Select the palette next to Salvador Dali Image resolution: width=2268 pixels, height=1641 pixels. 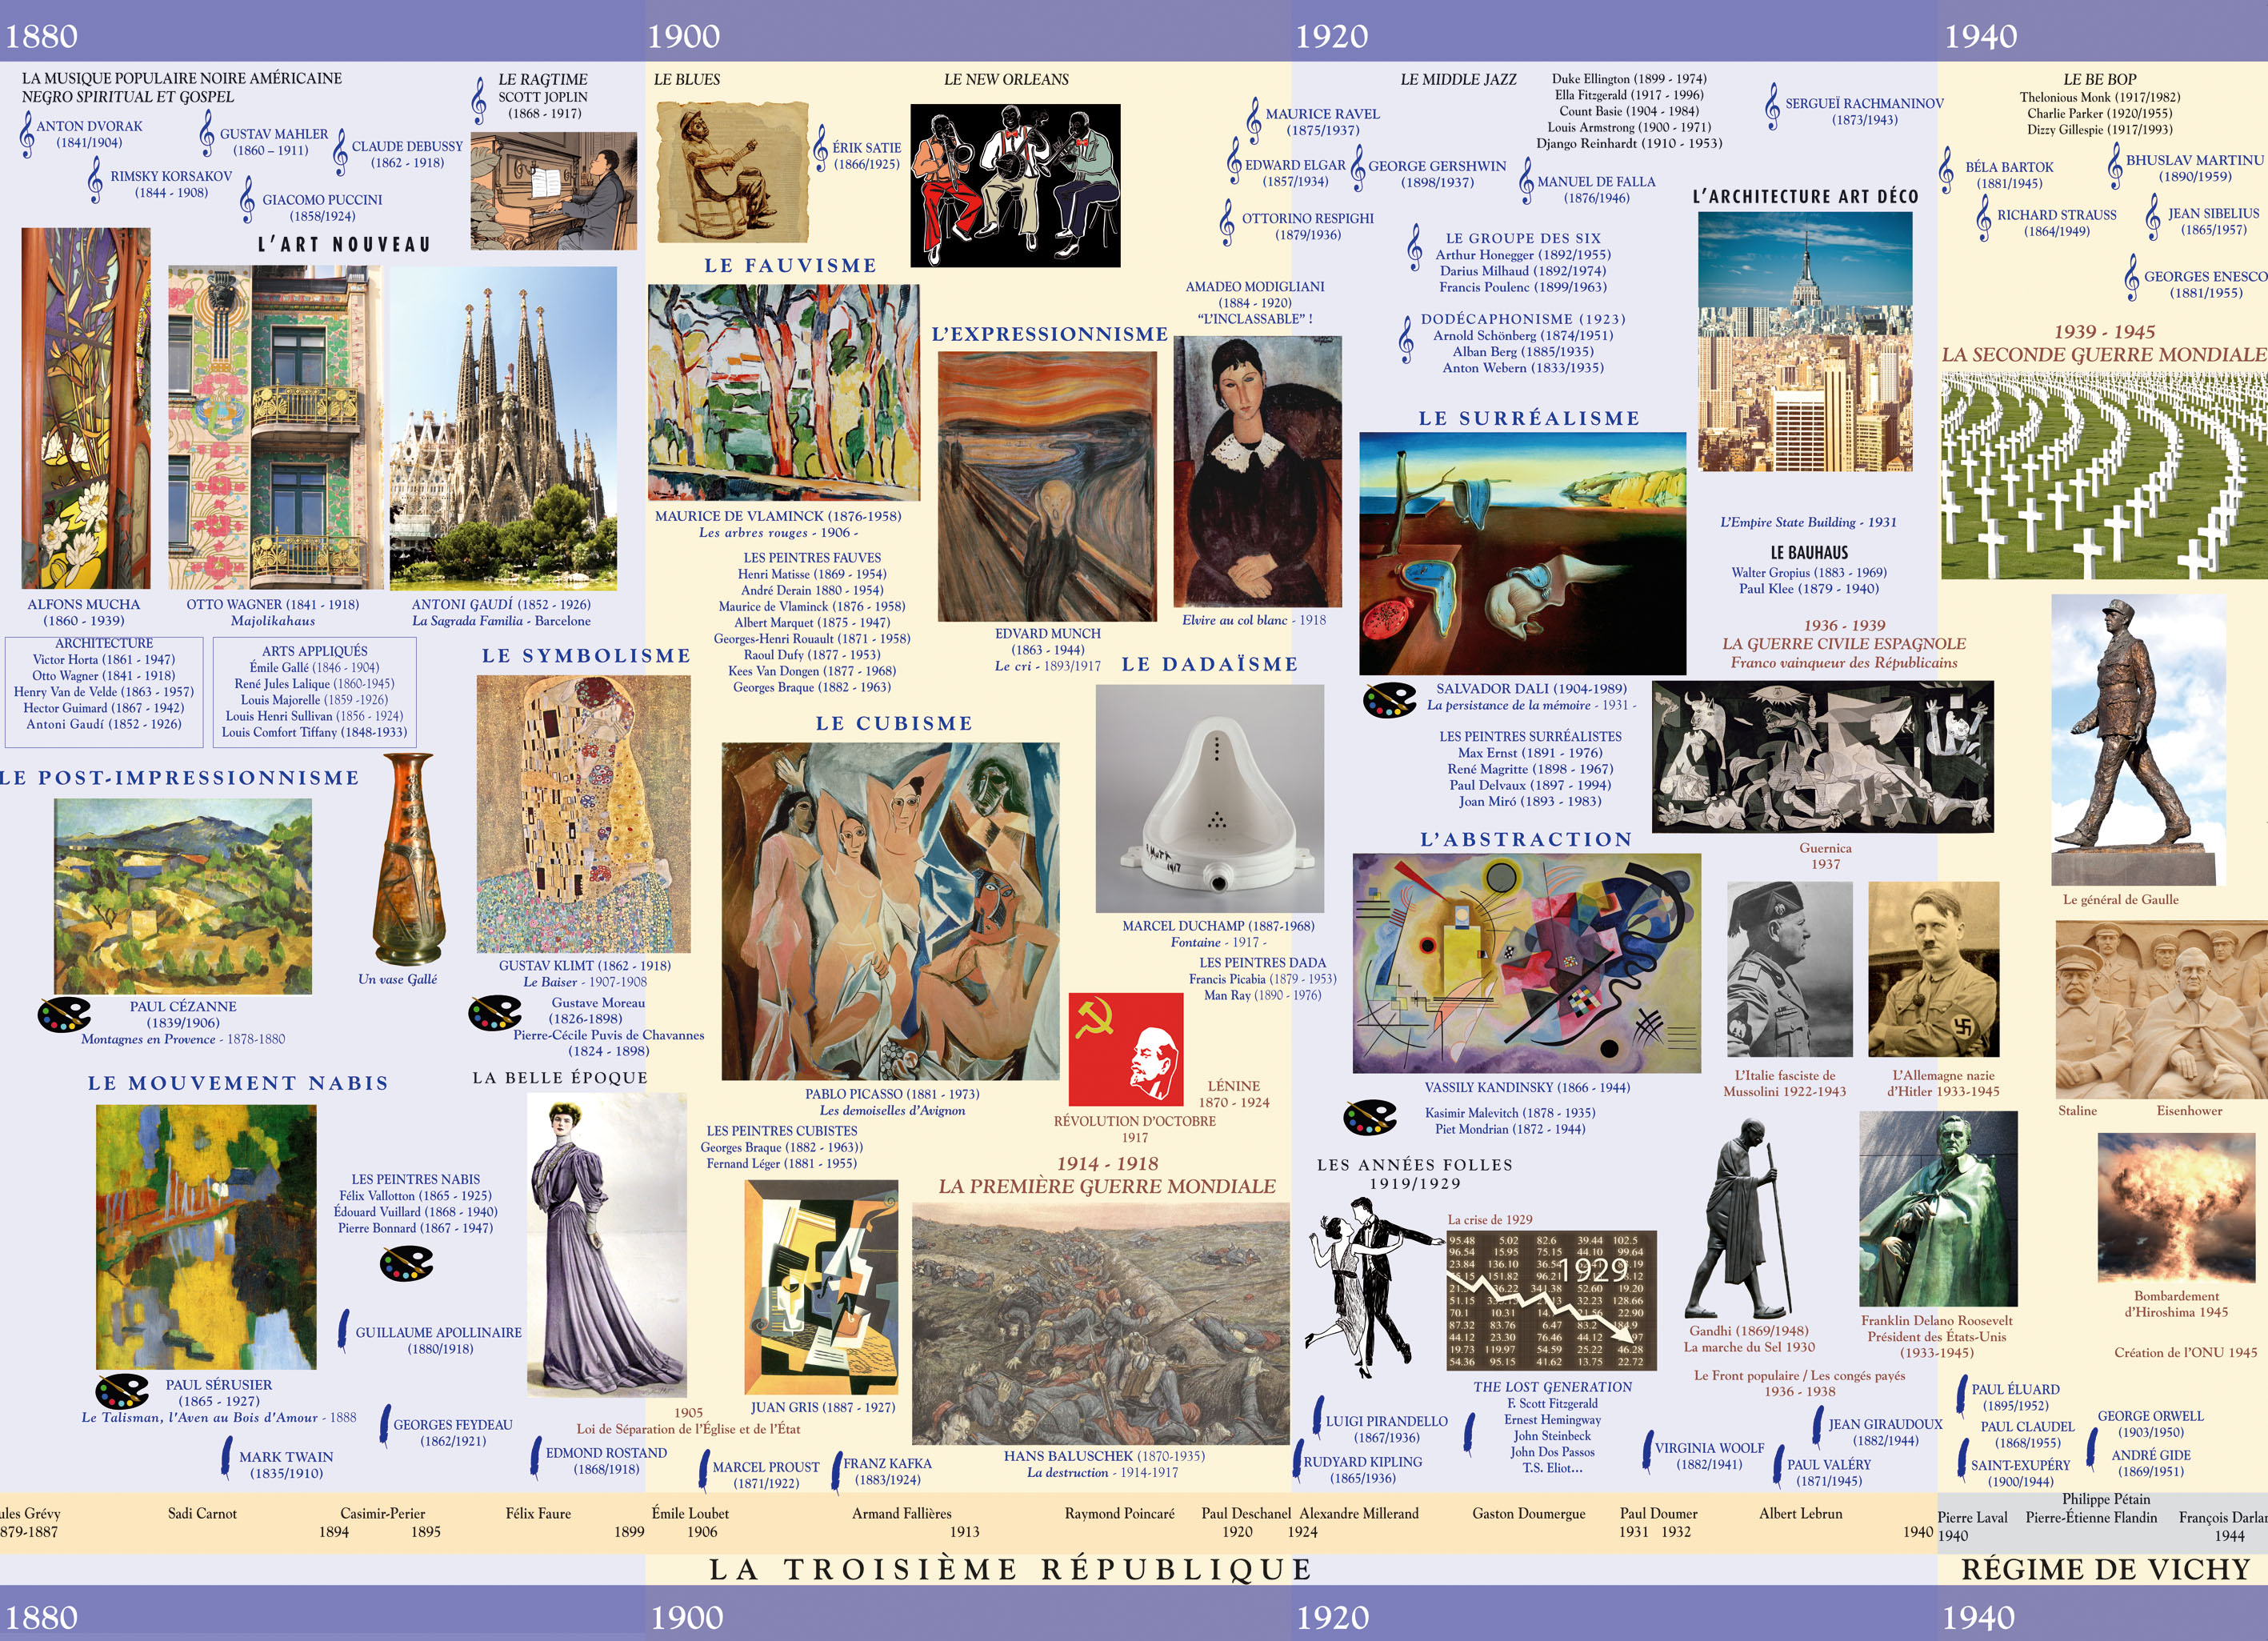(x=1390, y=699)
